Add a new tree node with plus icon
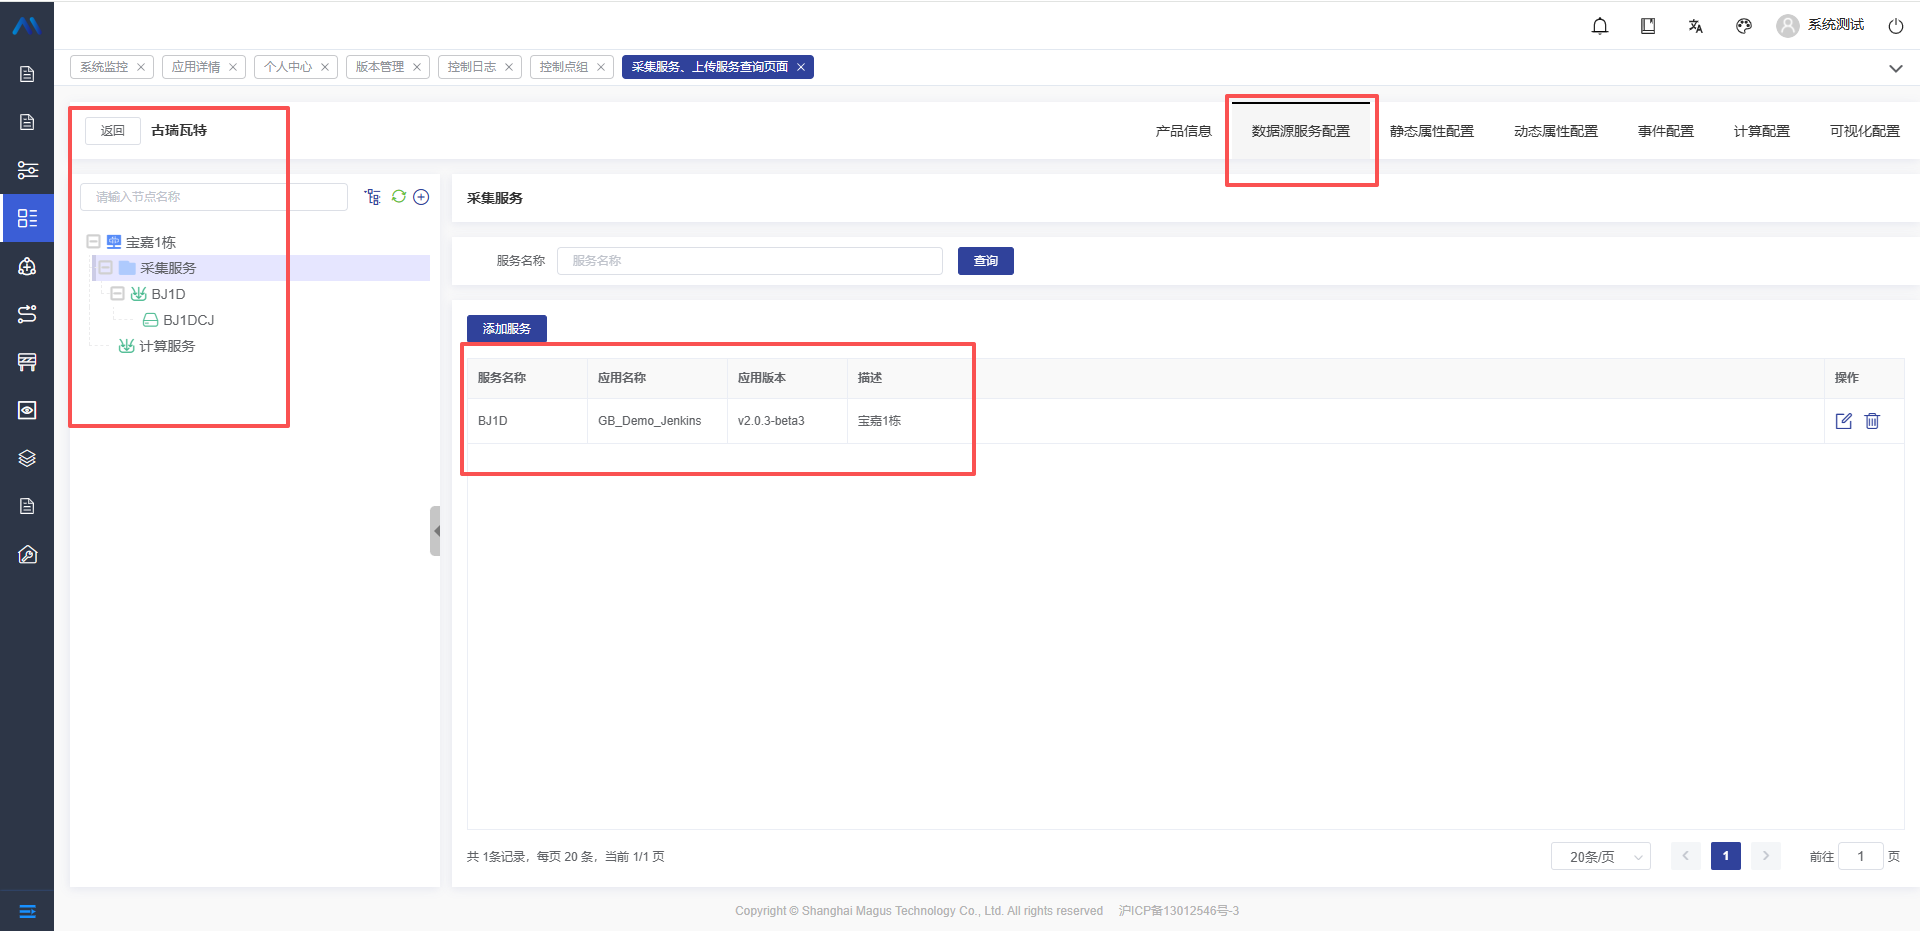The width and height of the screenshot is (1920, 931). click(421, 197)
